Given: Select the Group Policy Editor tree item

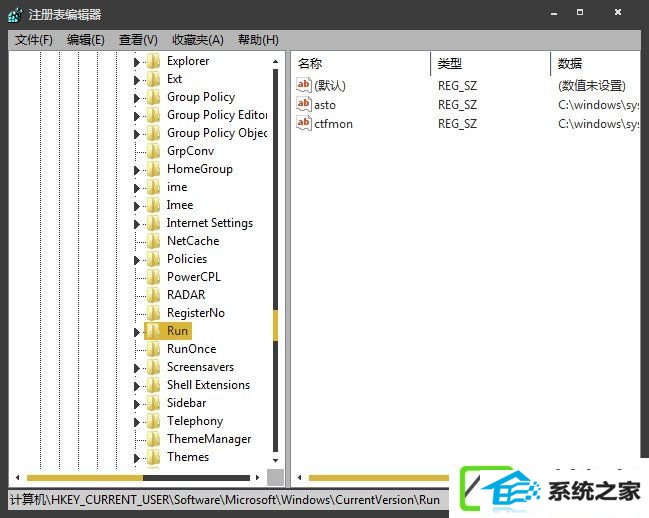Looking at the screenshot, I should tap(217, 115).
